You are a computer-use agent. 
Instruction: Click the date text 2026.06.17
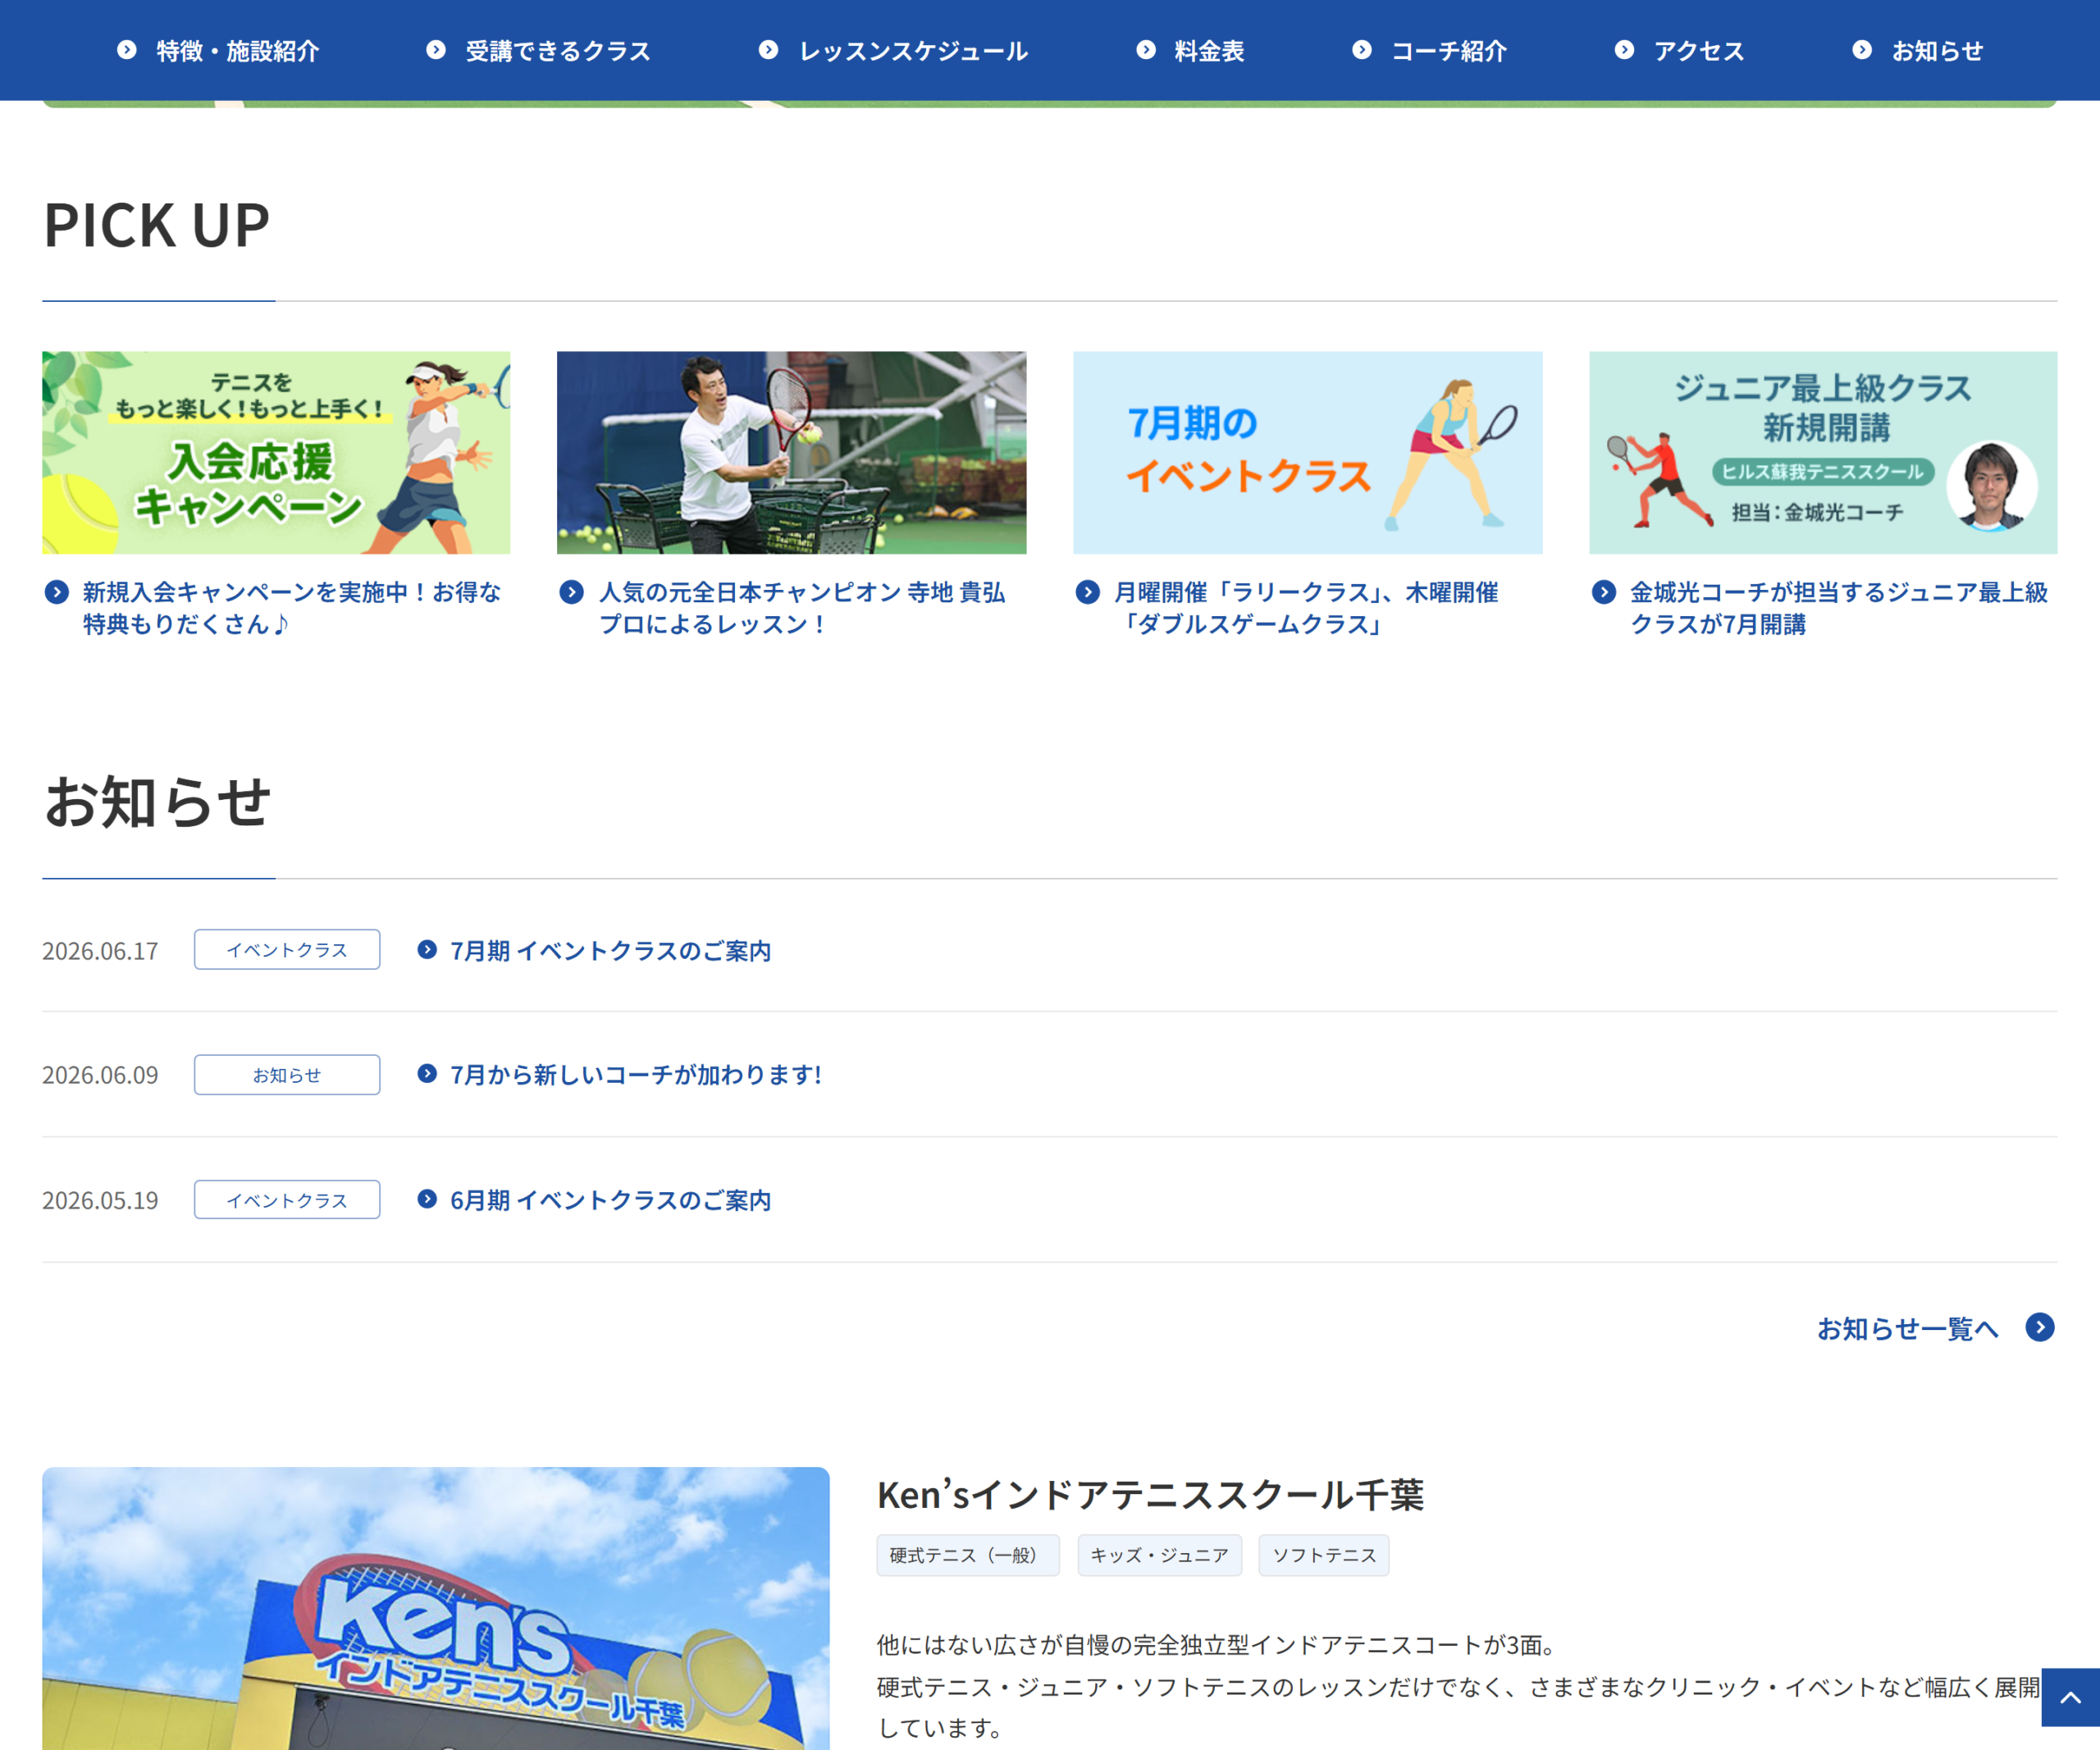pos(100,951)
